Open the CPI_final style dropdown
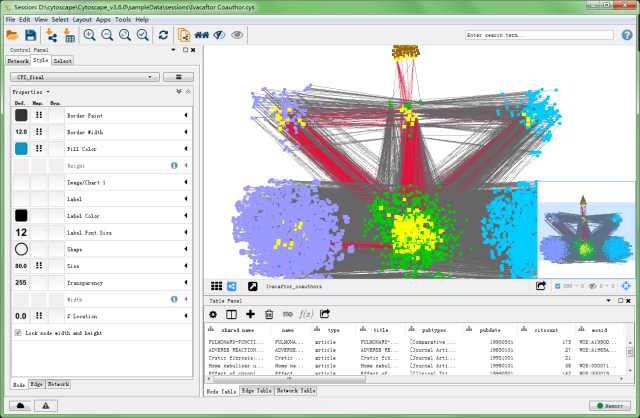Viewport: 640px width, 418px height. (x=84, y=76)
